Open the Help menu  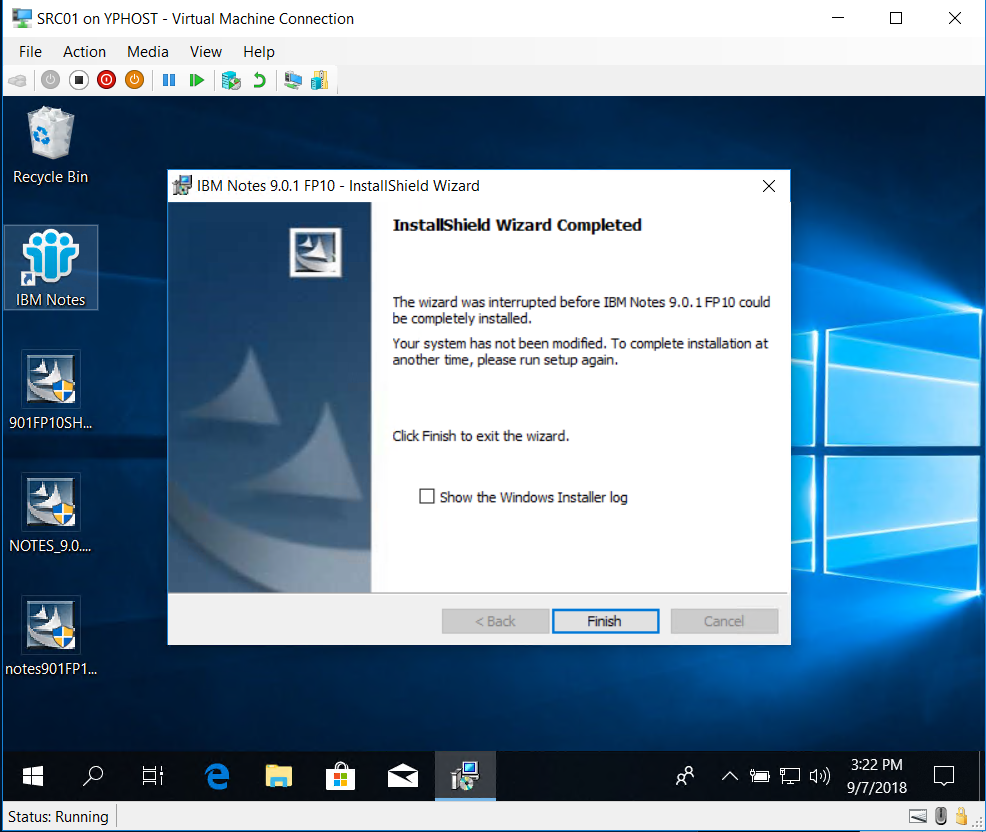coord(258,52)
